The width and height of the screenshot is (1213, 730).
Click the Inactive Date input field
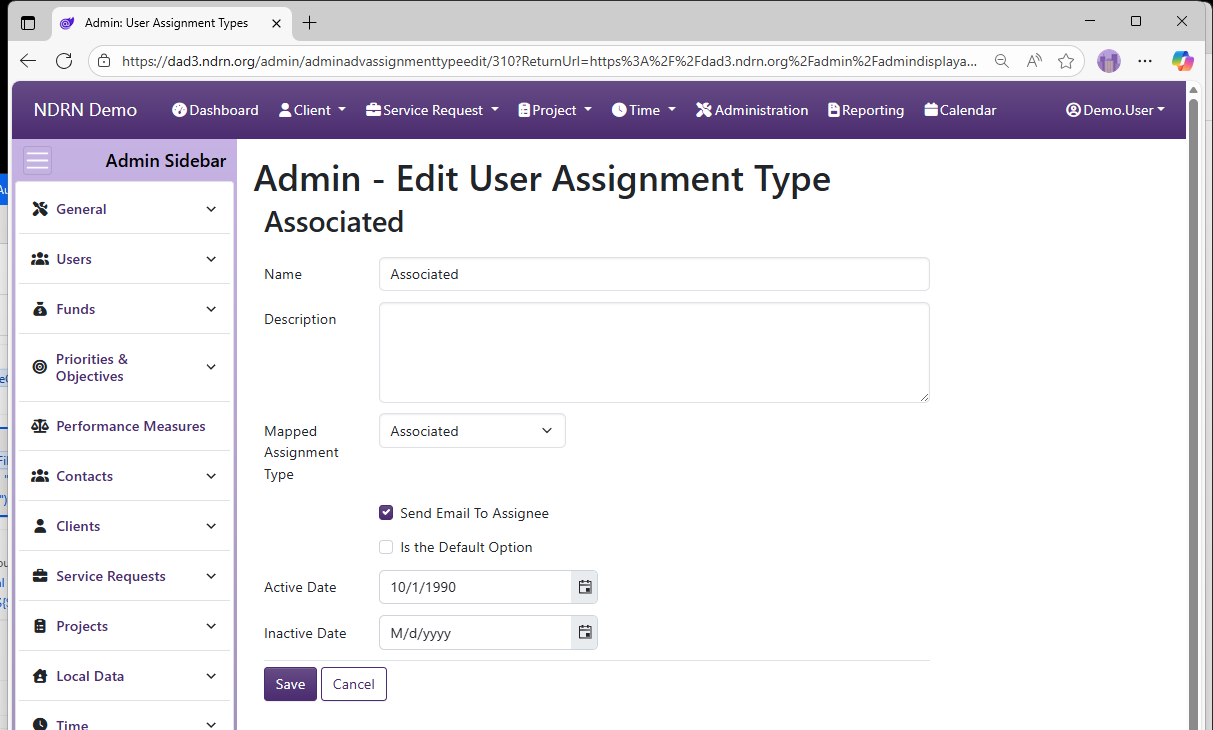(475, 632)
